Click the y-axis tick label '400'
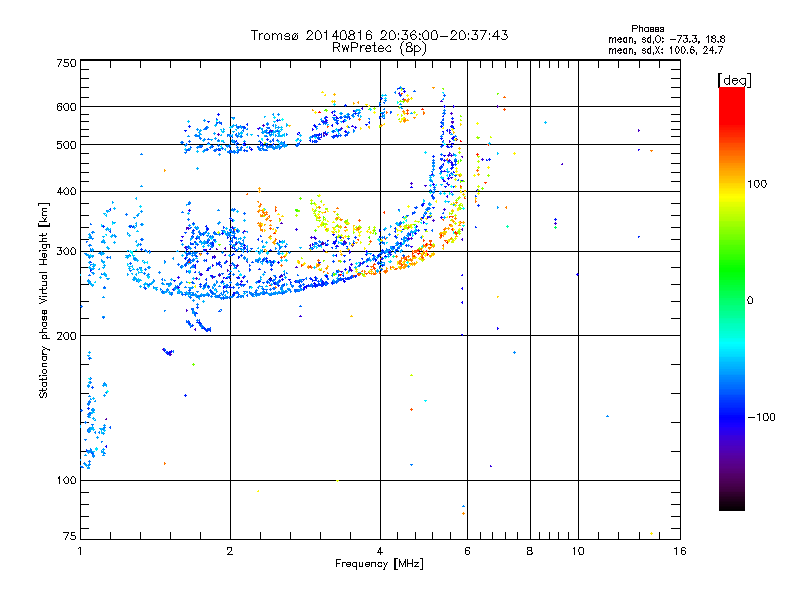This screenshot has height=600, width=800. [66, 192]
